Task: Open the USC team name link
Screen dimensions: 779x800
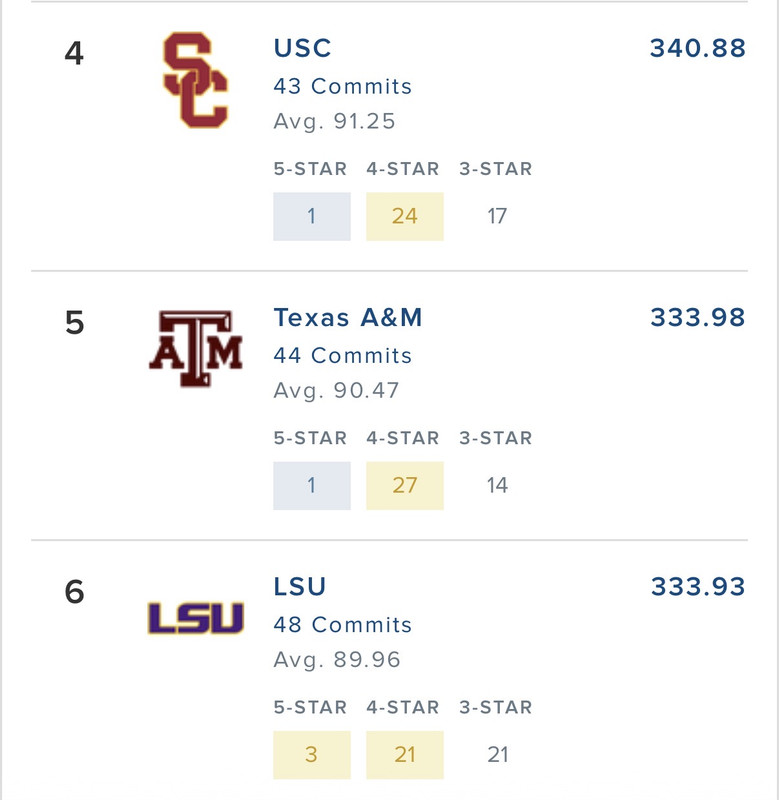Action: (x=302, y=48)
